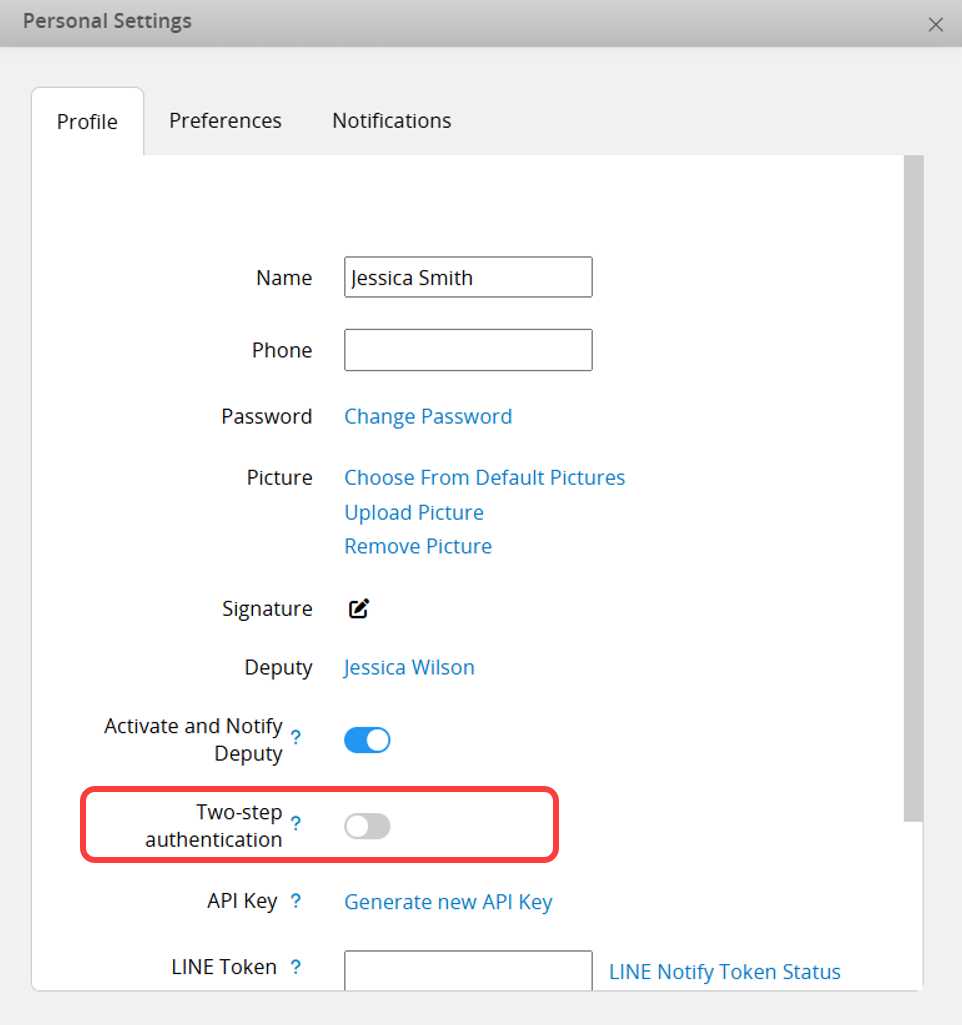The width and height of the screenshot is (962, 1025).
Task: Click the Jessica Wilson deputy link
Action: 409,668
